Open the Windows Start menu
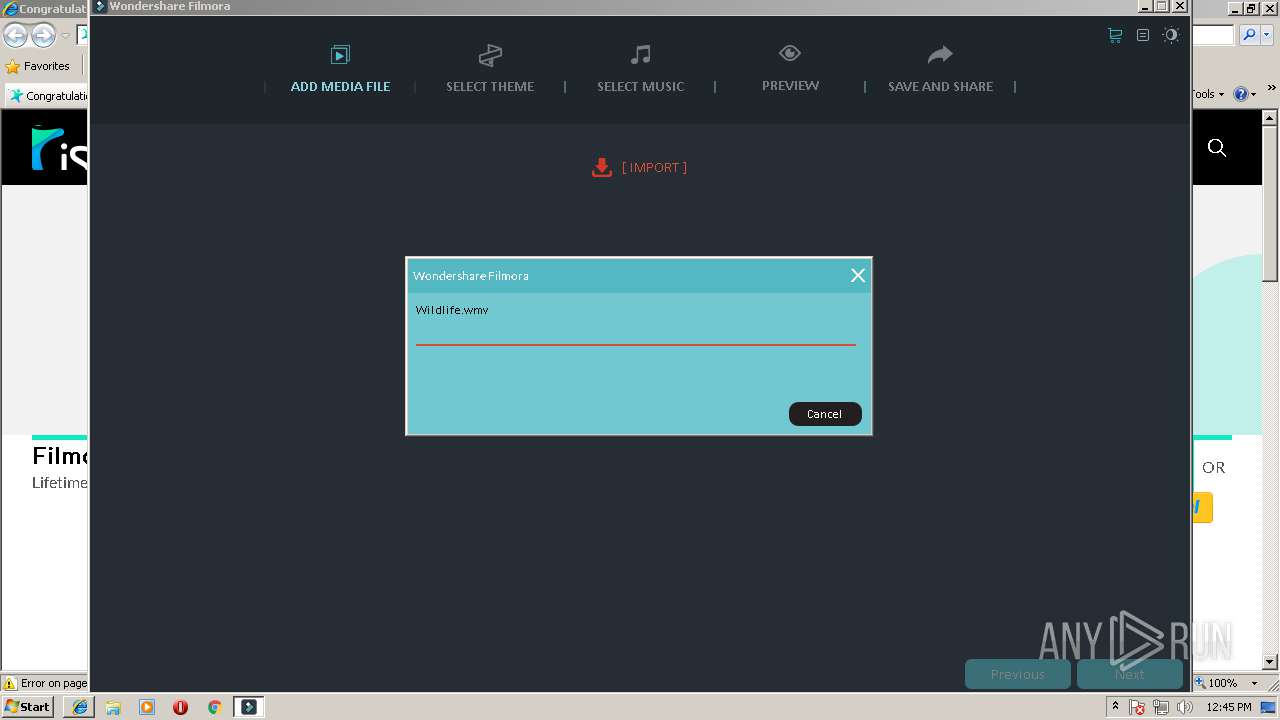 click(28, 707)
